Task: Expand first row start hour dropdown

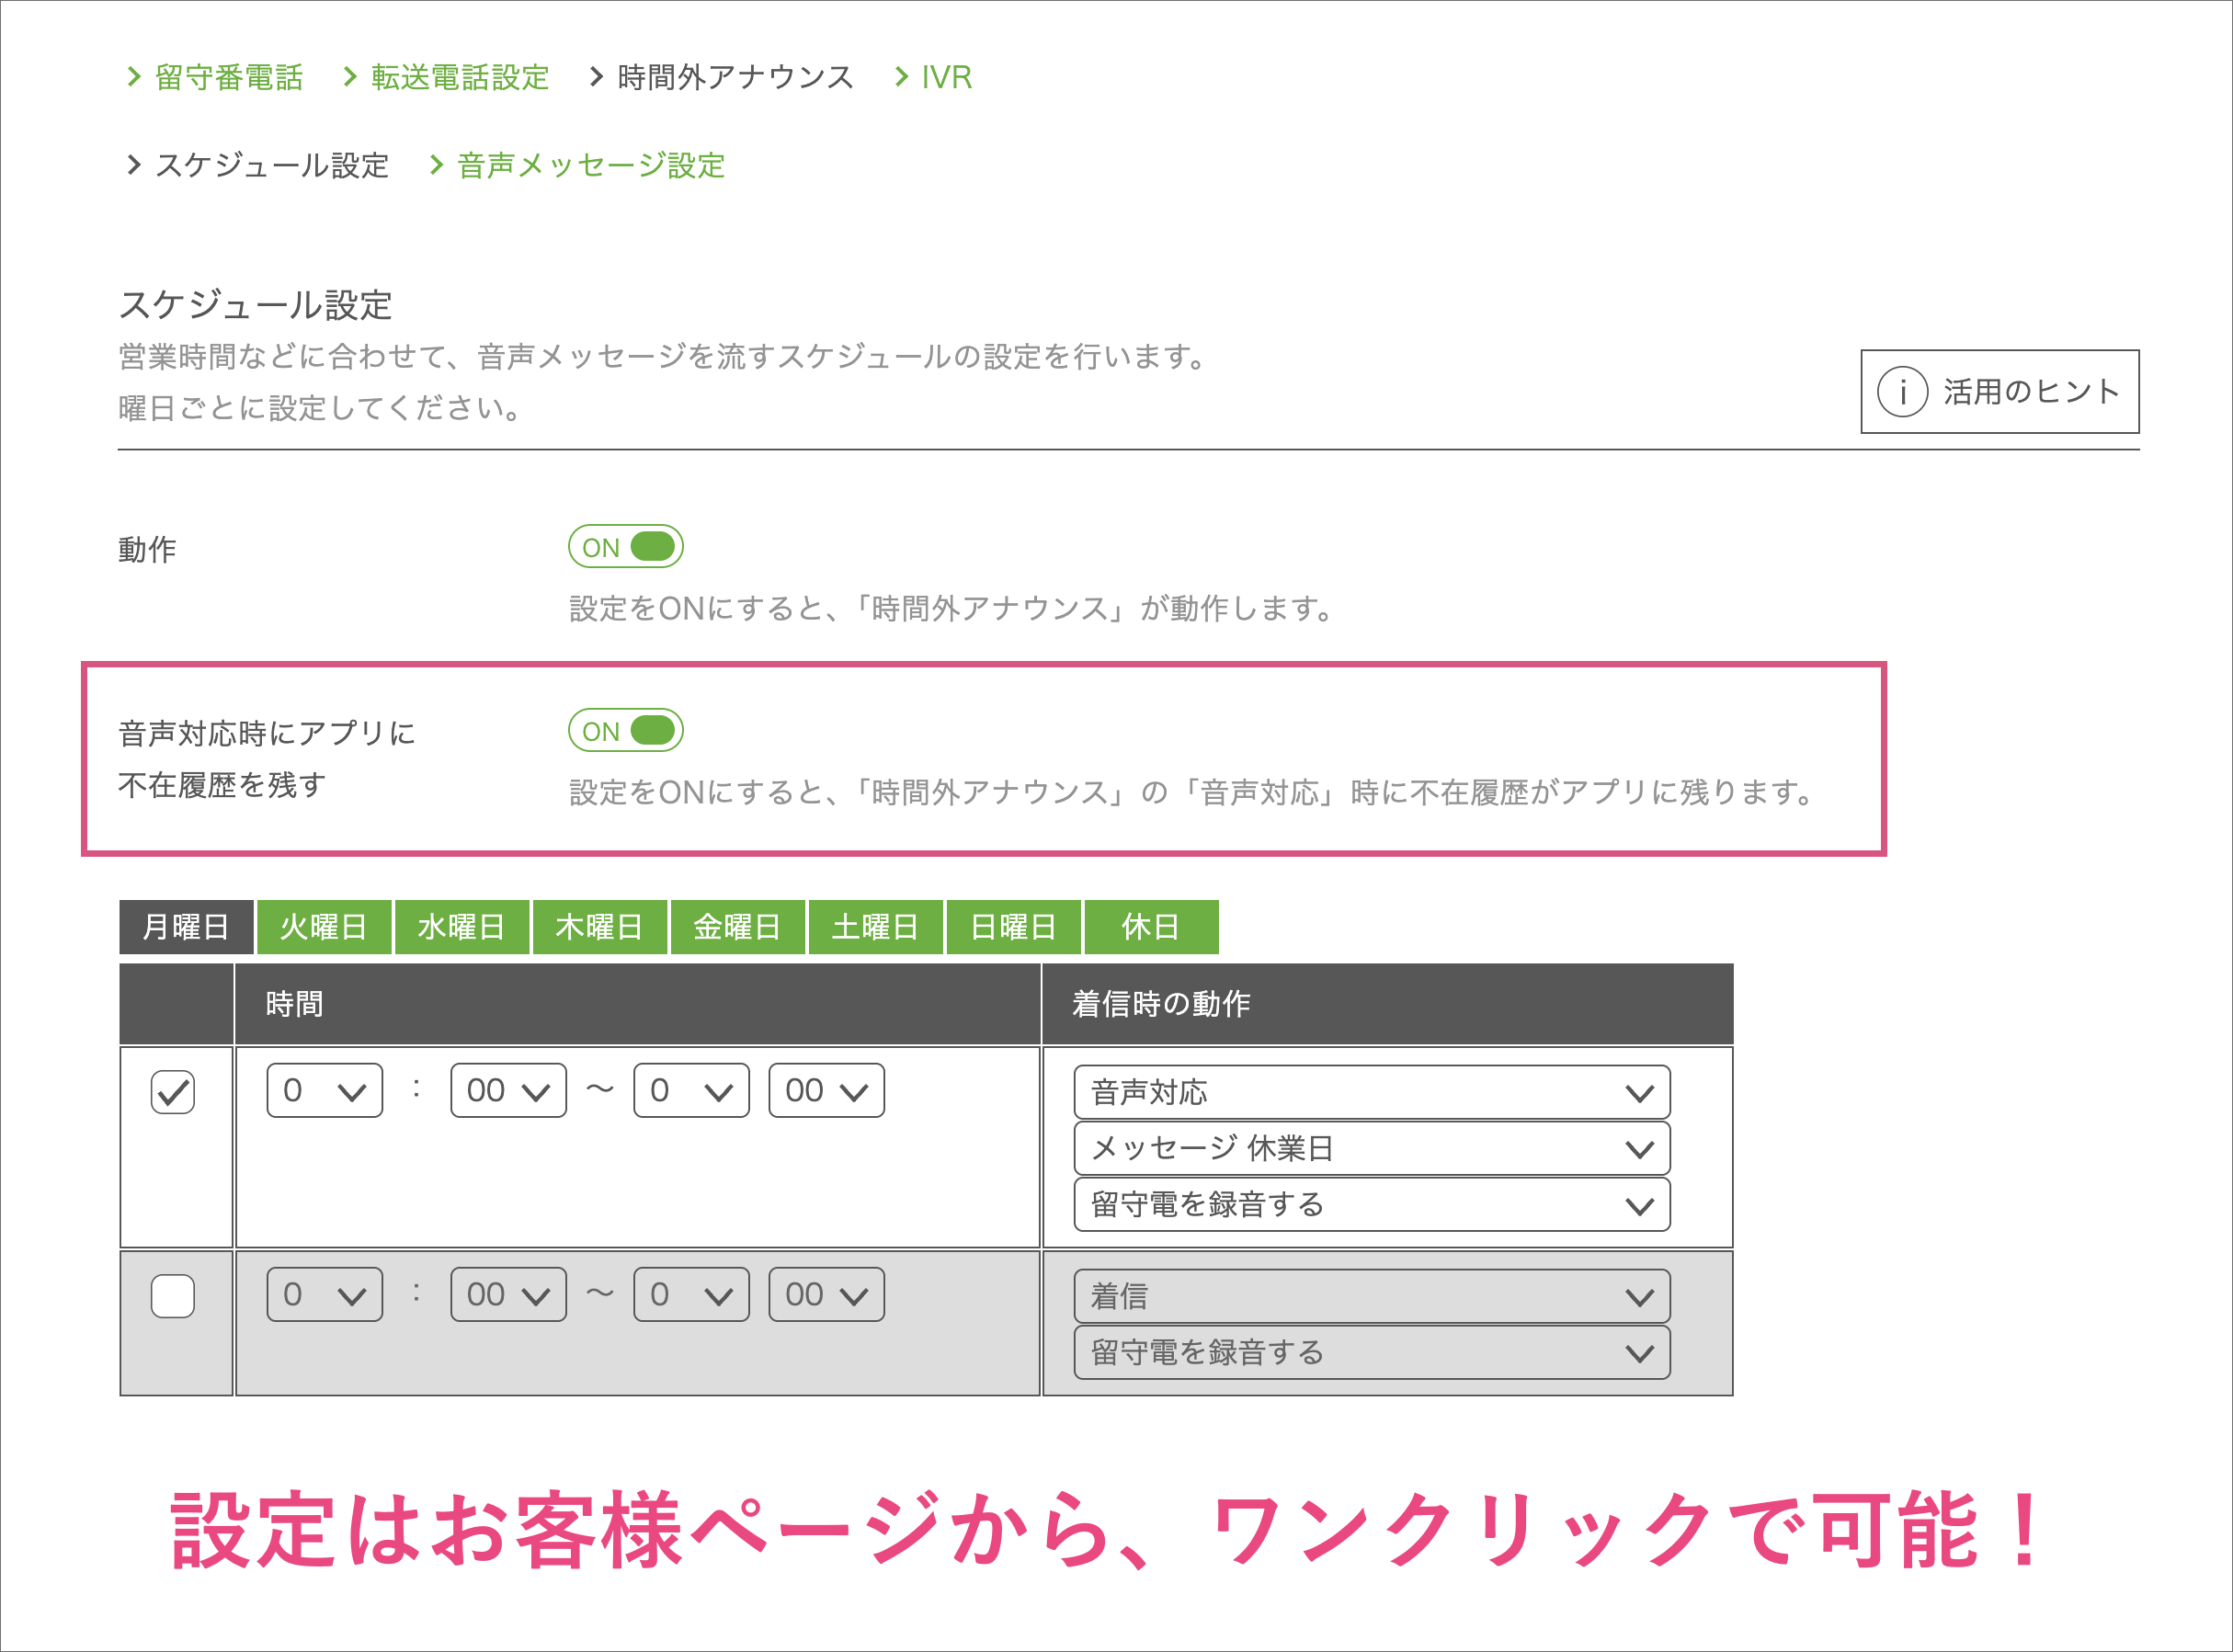Action: [324, 1090]
